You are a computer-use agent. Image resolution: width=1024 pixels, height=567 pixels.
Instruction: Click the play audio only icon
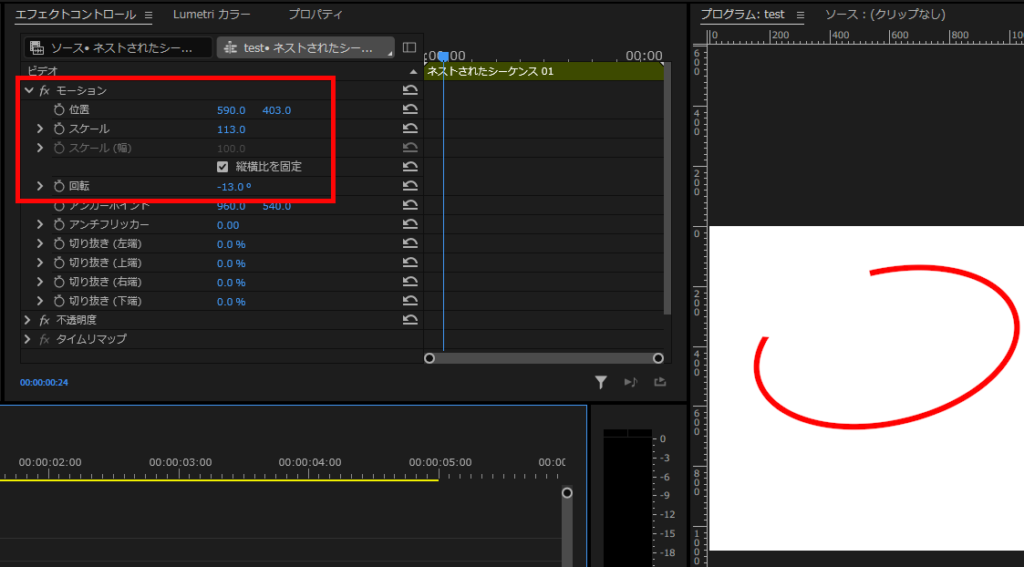(630, 382)
